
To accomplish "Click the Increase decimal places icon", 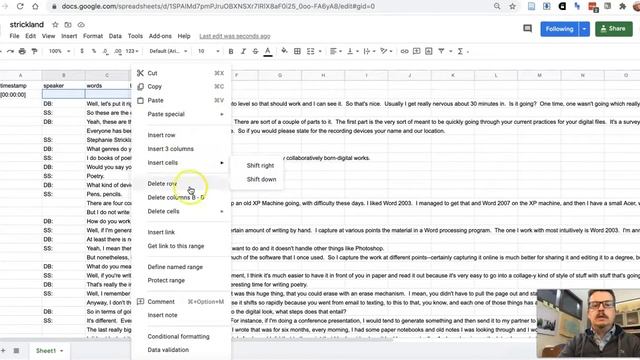I will [118, 51].
